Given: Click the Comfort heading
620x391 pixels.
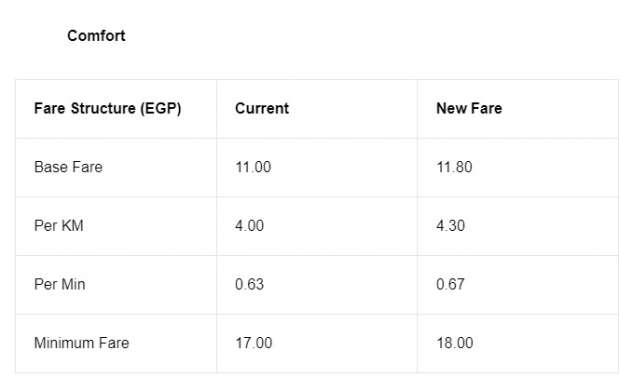Looking at the screenshot, I should pyautogui.click(x=96, y=36).
